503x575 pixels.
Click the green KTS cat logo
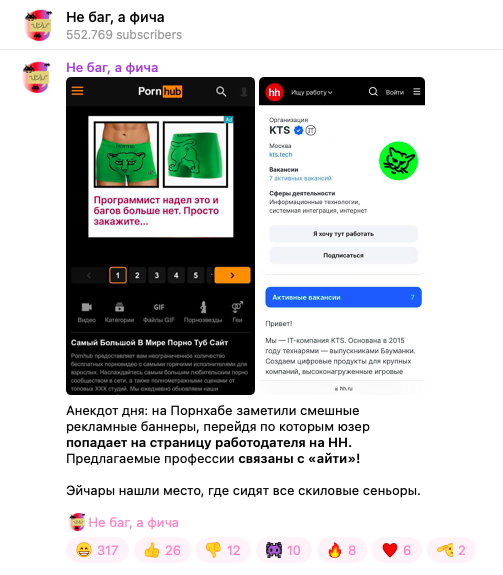(399, 161)
